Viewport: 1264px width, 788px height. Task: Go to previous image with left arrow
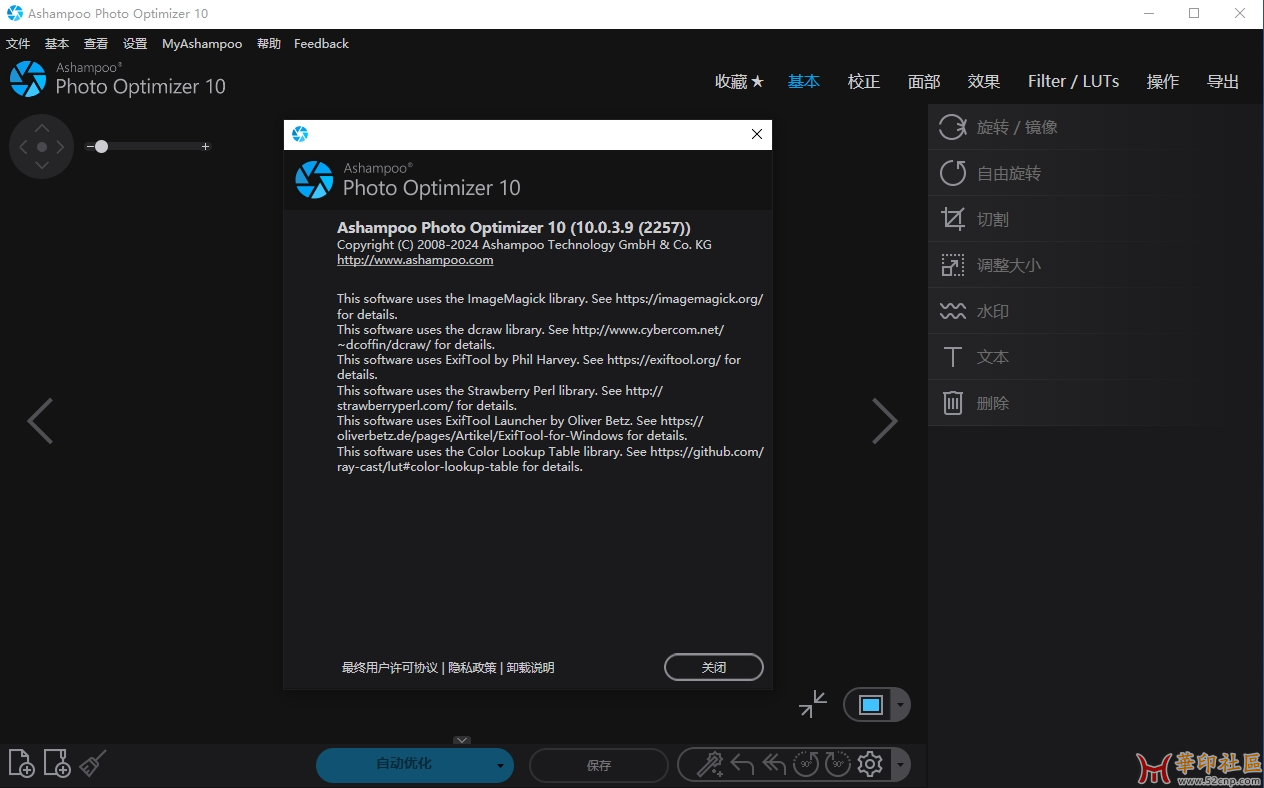(x=40, y=421)
